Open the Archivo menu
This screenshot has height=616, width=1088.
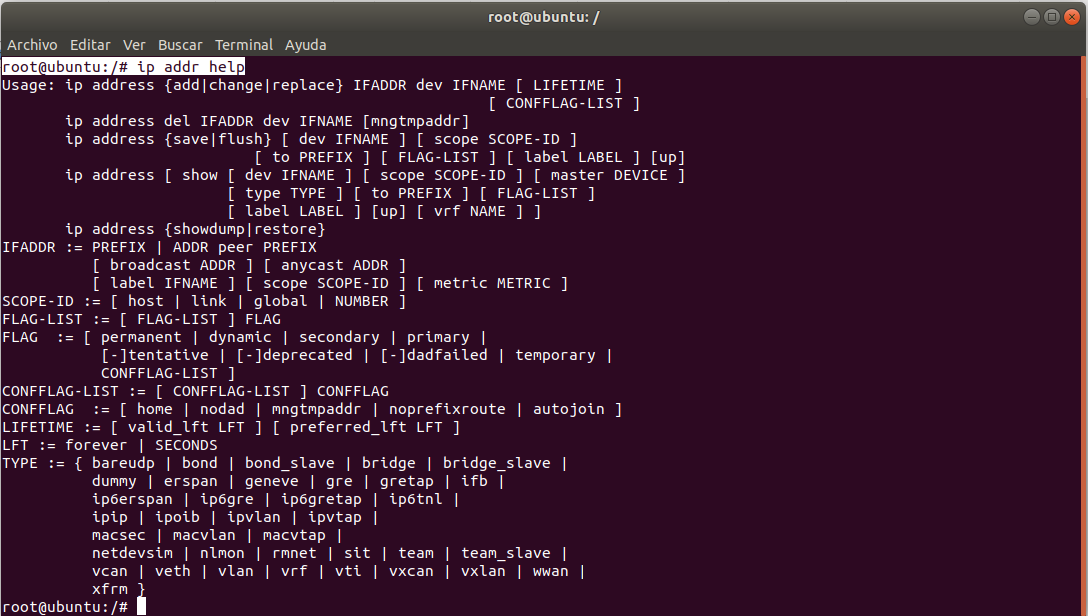[32, 45]
